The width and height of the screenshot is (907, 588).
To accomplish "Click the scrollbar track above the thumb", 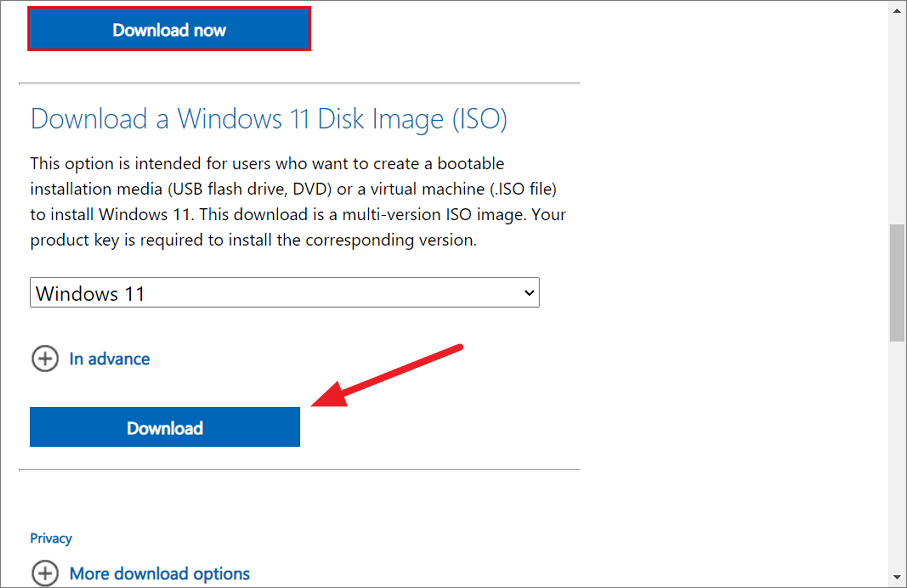I will 897,121.
